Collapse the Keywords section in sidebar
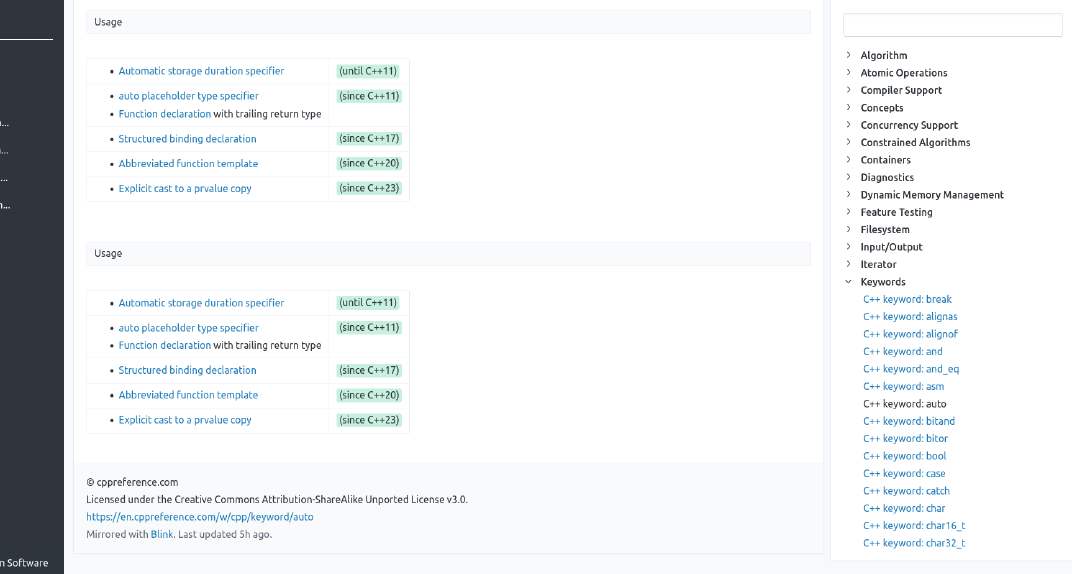The width and height of the screenshot is (1072, 574). click(848, 282)
